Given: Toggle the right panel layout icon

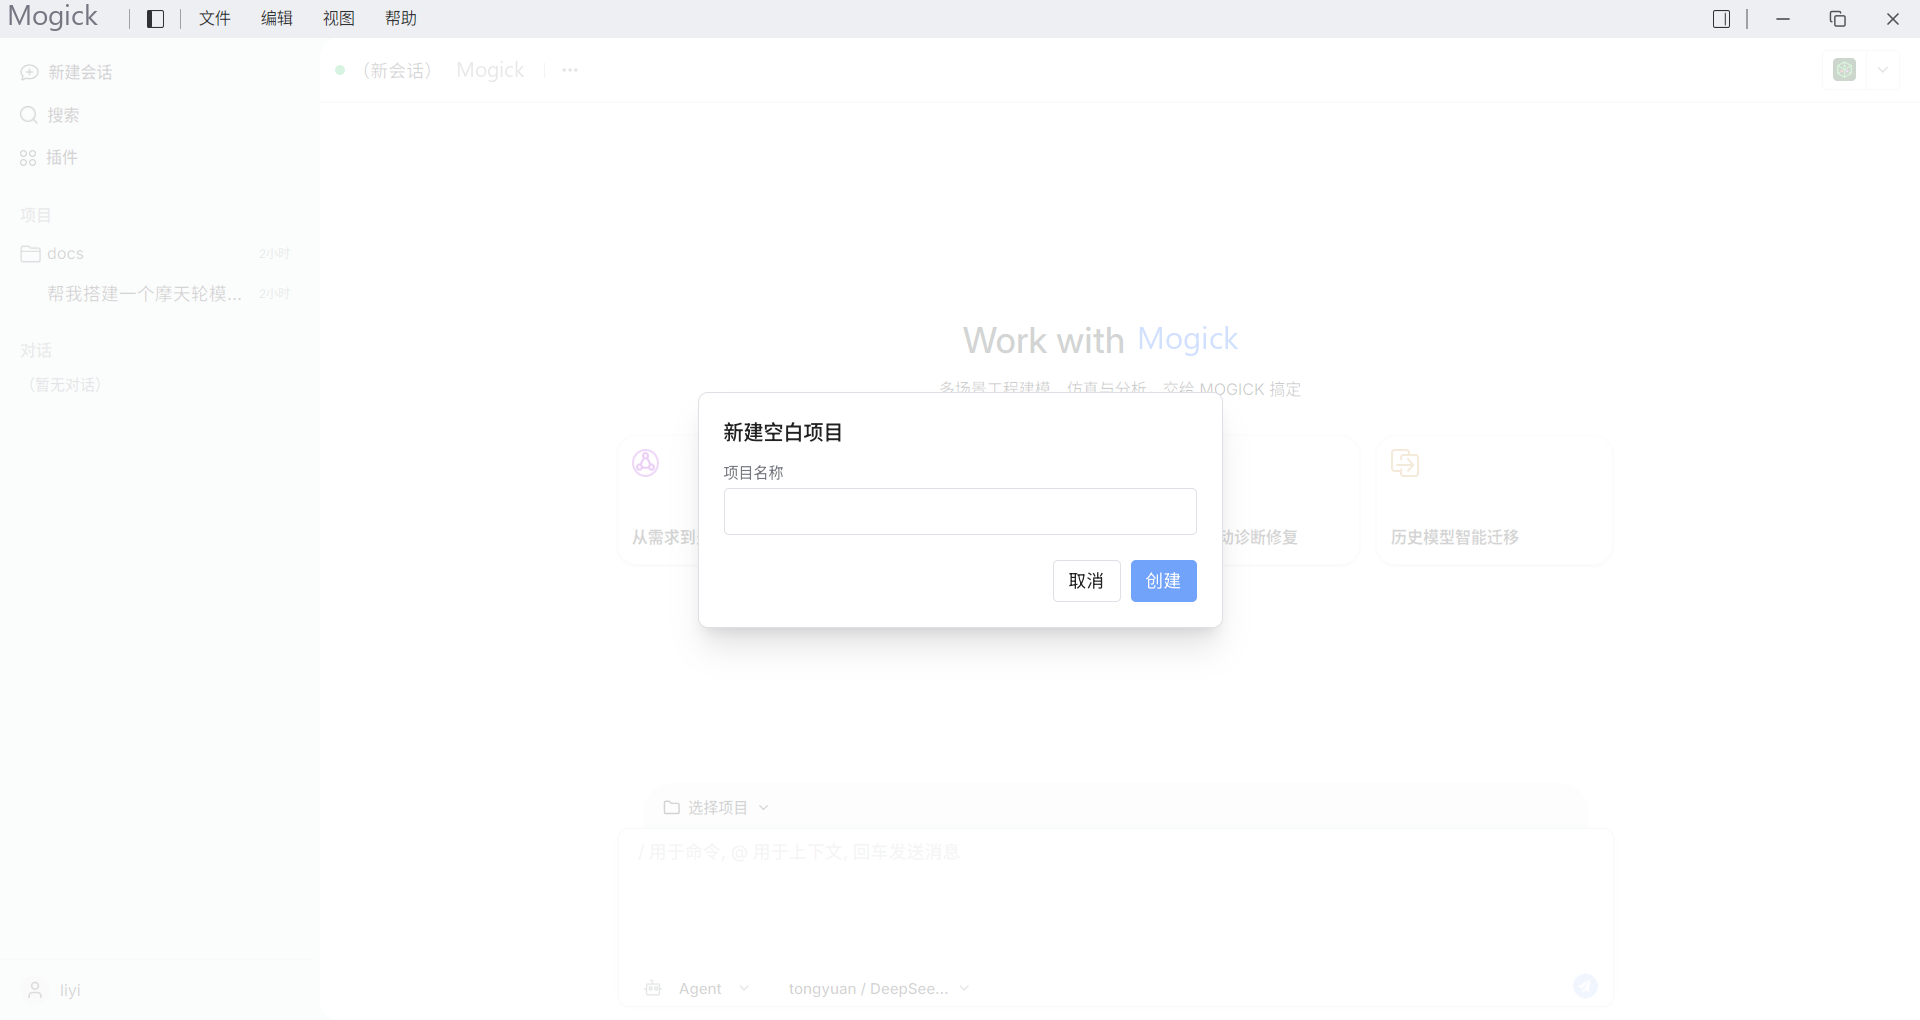Looking at the screenshot, I should [x=1721, y=19].
